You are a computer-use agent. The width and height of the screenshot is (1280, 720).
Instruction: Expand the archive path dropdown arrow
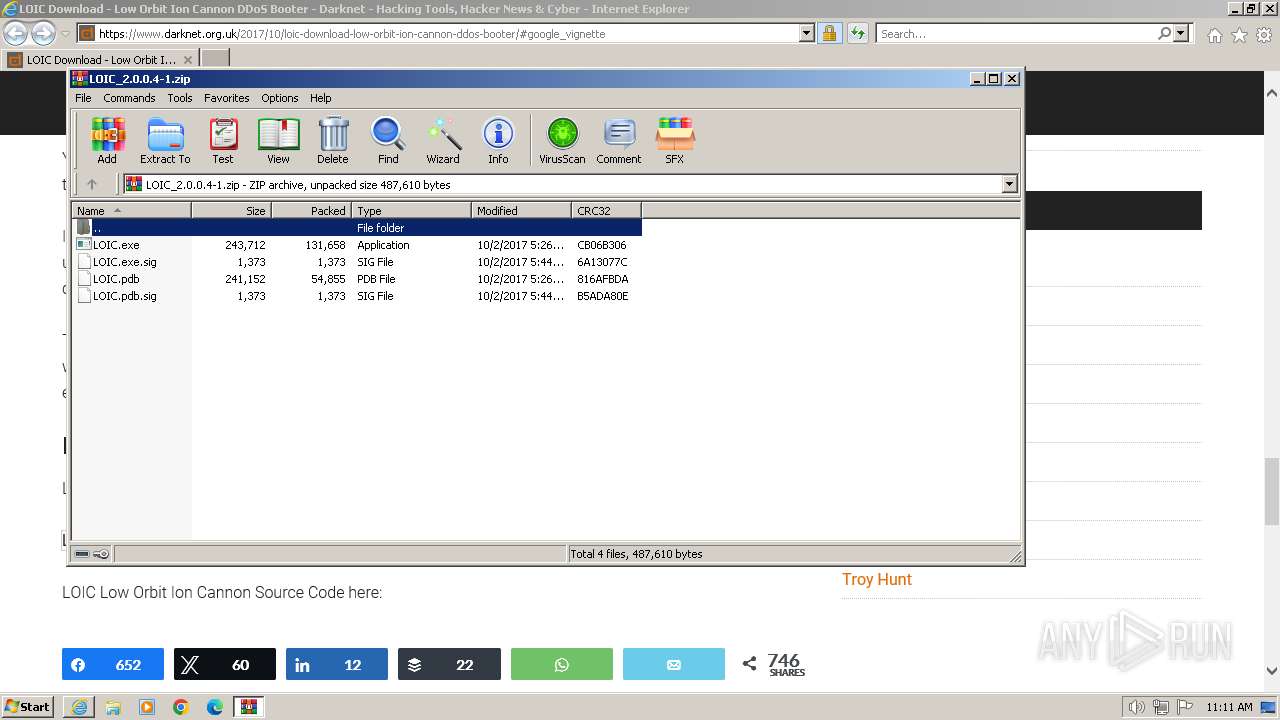pyautogui.click(x=1009, y=184)
